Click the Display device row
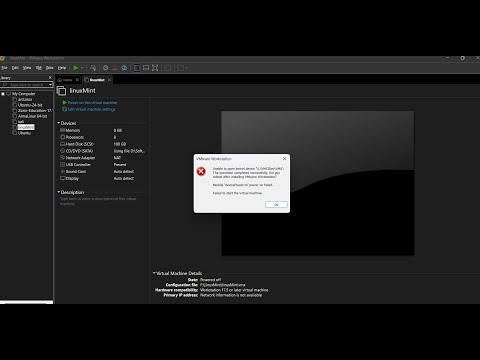Viewport: 480px width, 360px height. (102, 178)
